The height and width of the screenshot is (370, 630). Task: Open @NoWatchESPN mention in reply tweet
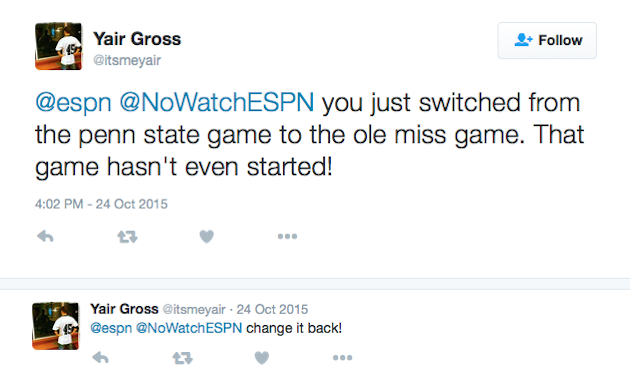point(189,328)
